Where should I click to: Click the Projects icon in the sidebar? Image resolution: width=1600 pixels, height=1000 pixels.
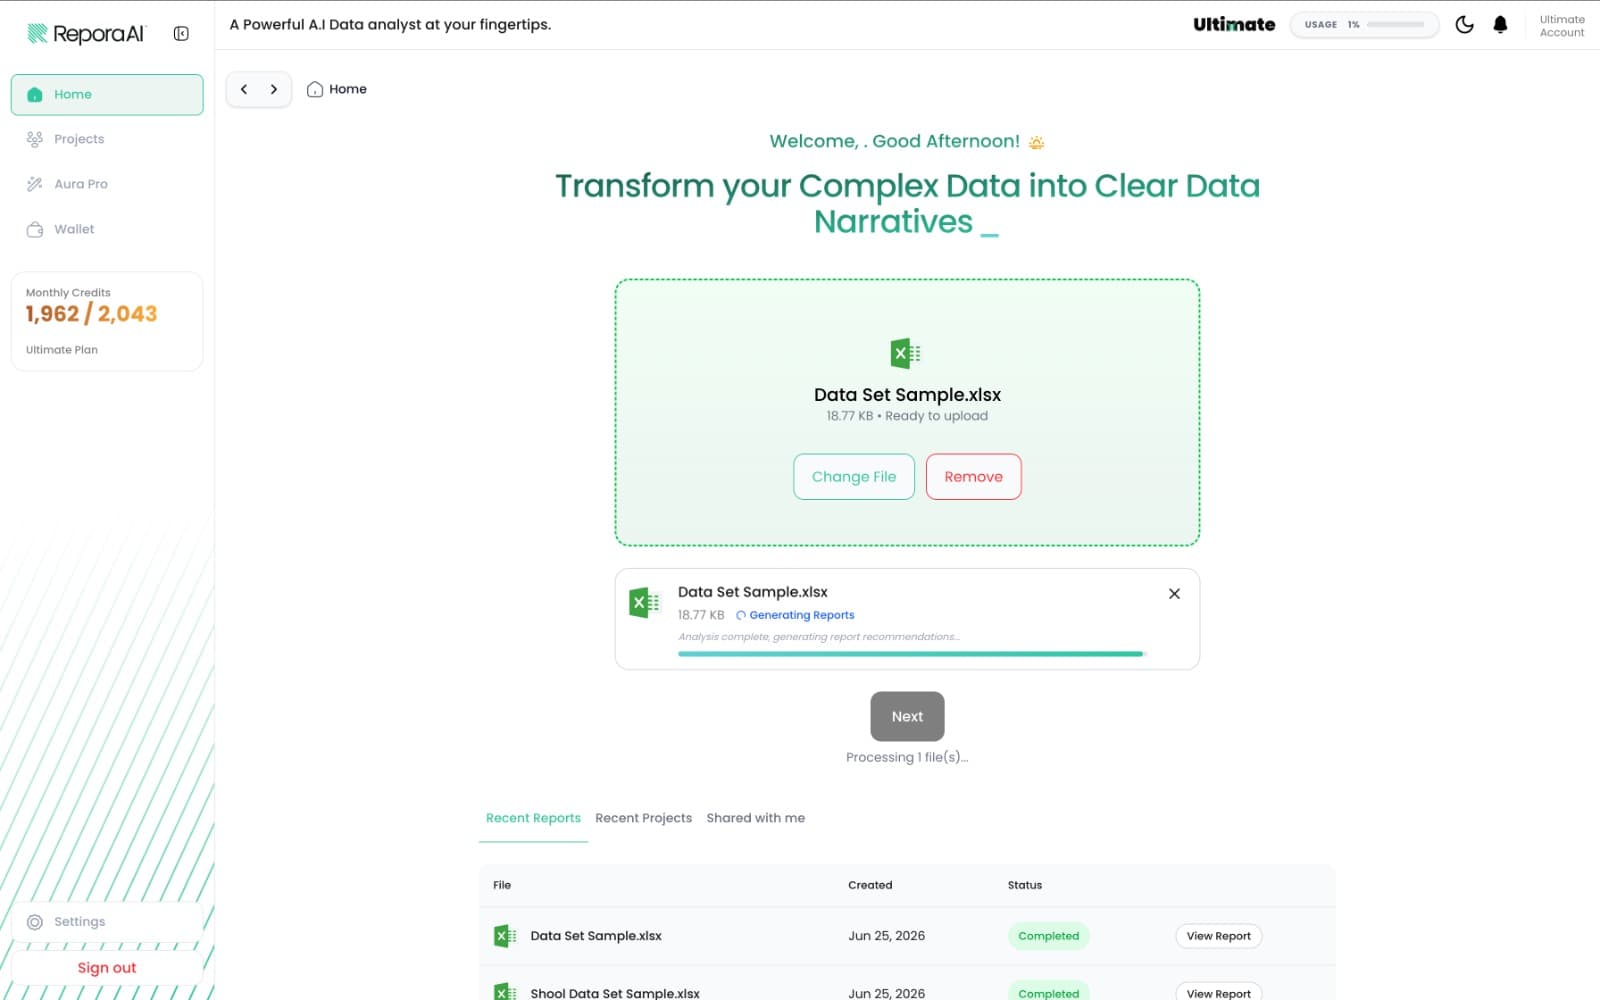click(35, 139)
